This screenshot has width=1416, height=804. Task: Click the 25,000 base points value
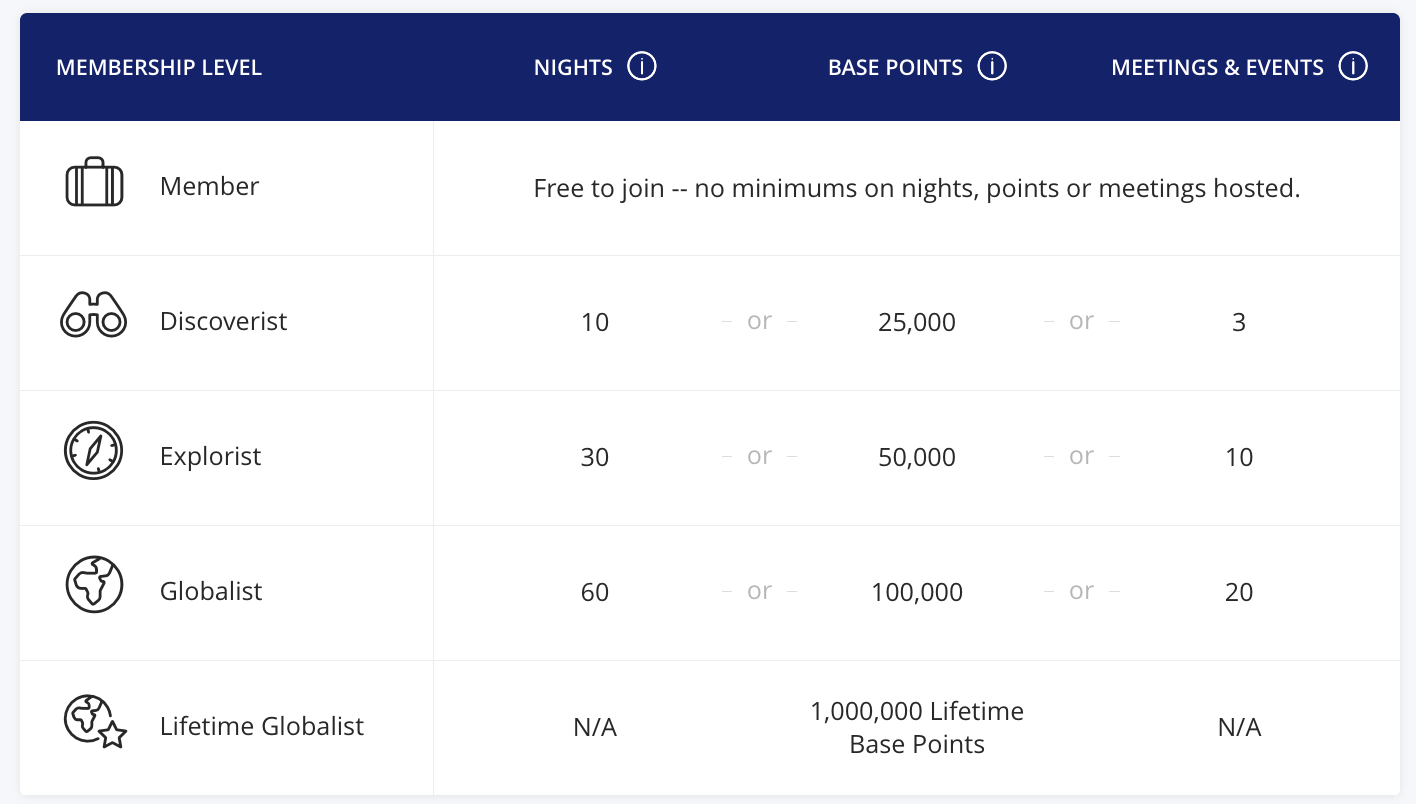[916, 322]
